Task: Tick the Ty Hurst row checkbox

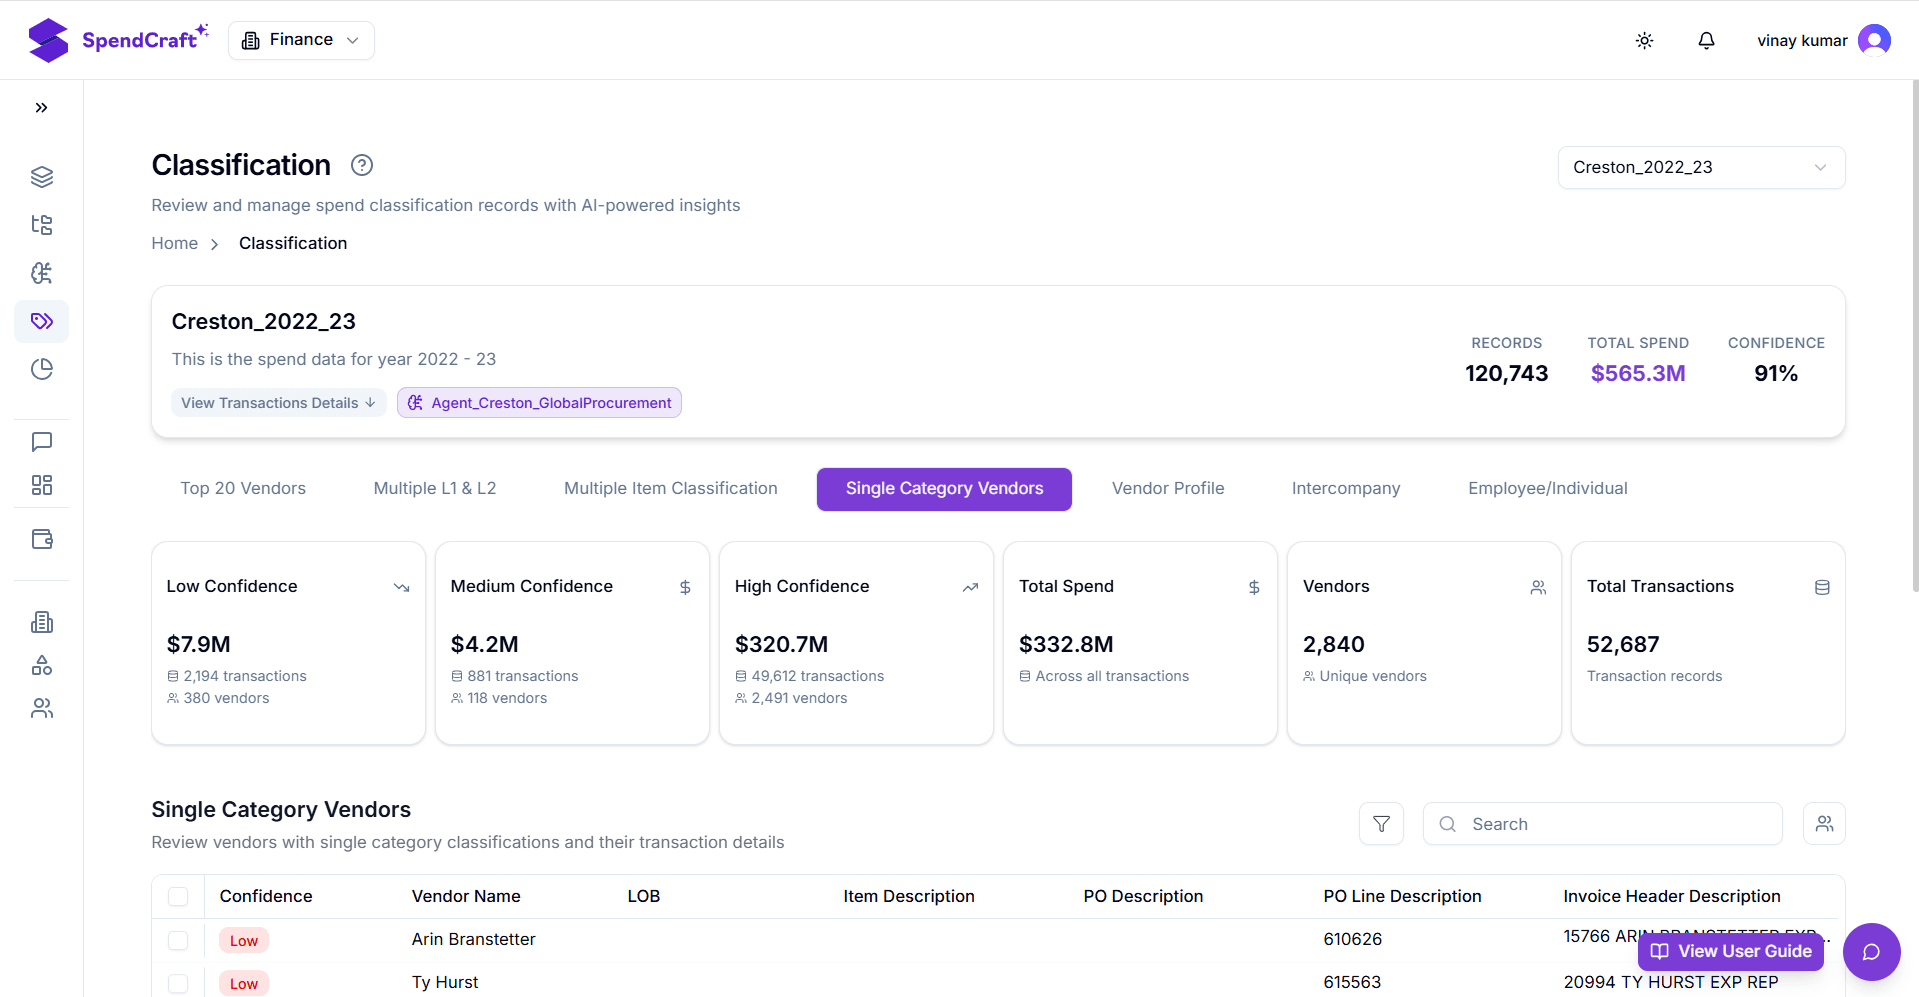Action: click(178, 983)
